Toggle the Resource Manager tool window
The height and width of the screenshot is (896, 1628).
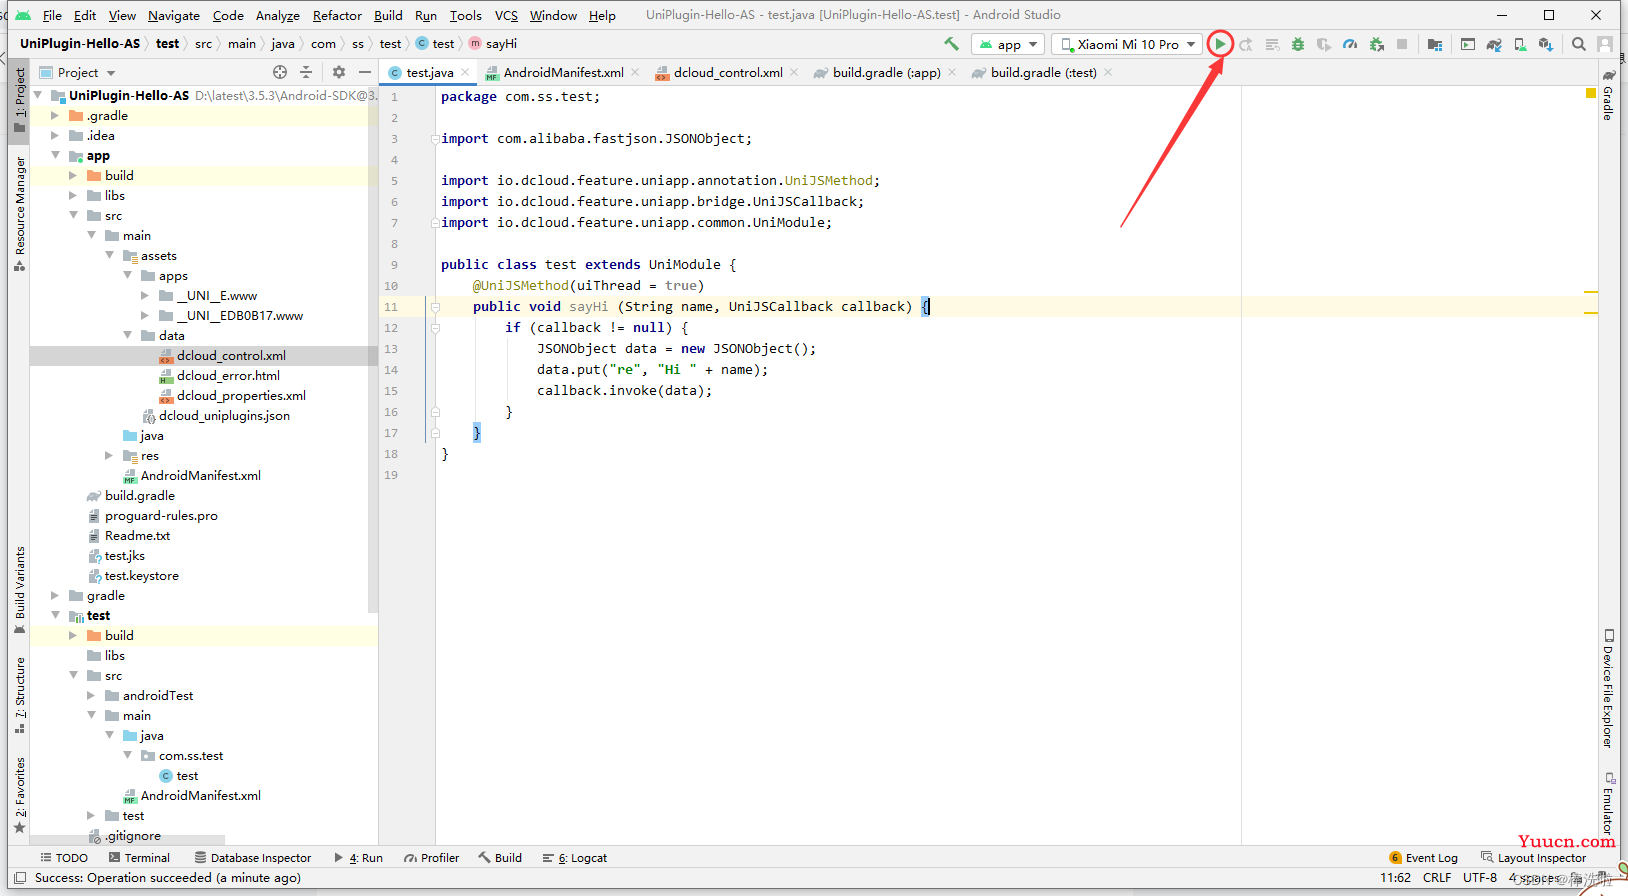[20, 213]
